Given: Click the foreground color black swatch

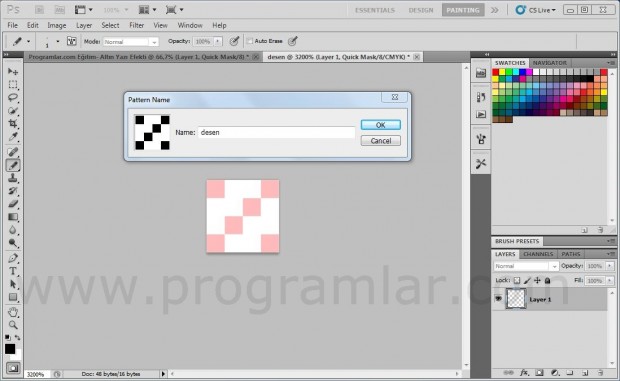Looking at the screenshot, I should (x=10, y=349).
